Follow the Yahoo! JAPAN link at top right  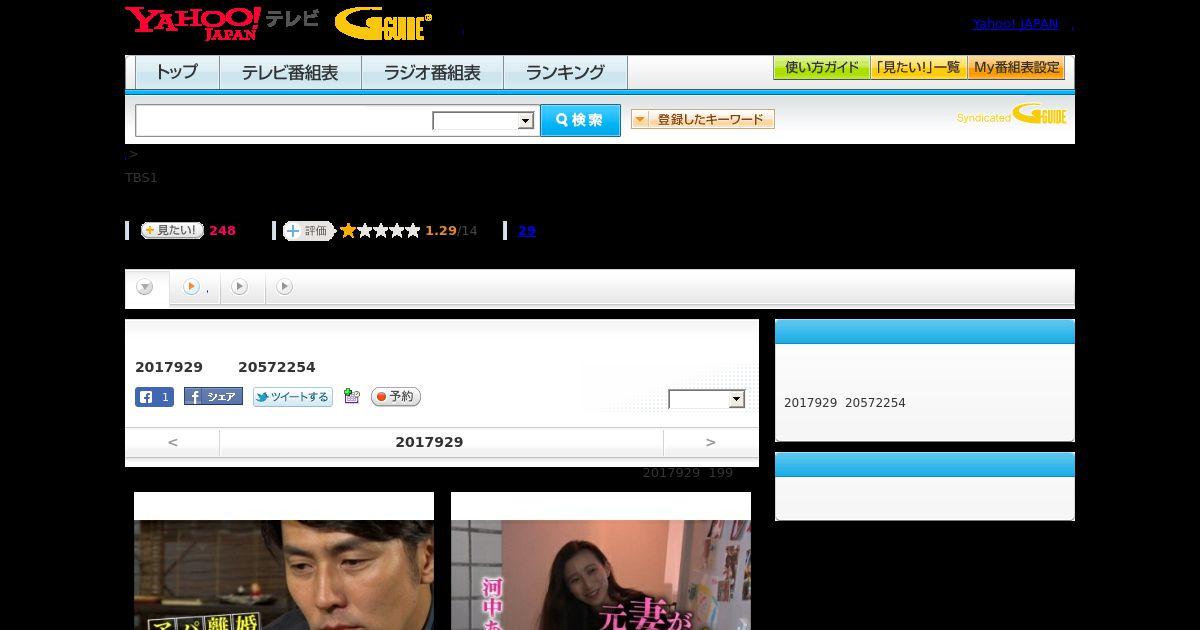coord(1015,24)
